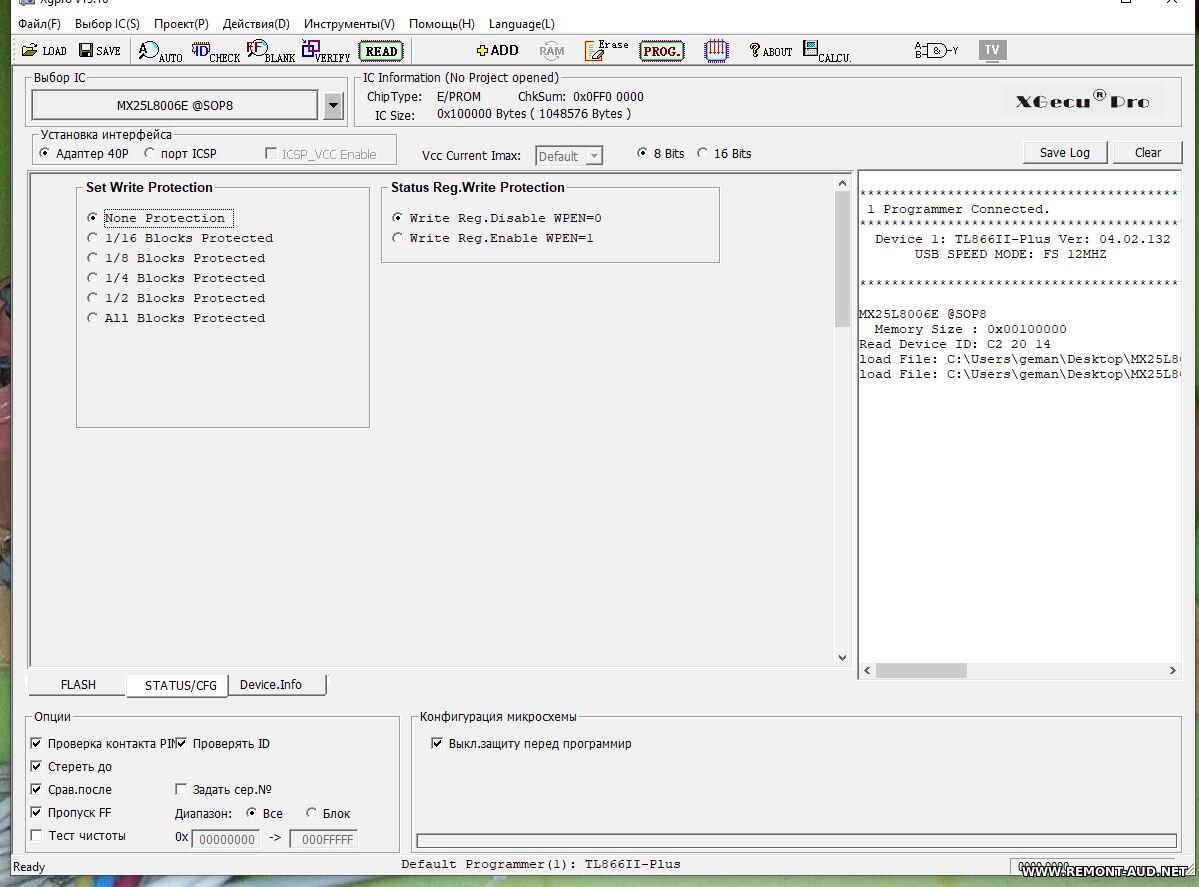Click the Save Log button

pyautogui.click(x=1064, y=153)
